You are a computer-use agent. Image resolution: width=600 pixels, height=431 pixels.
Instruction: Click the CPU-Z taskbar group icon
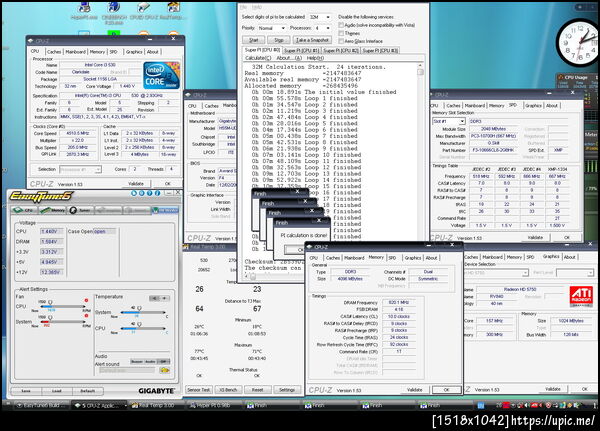(x=99, y=405)
